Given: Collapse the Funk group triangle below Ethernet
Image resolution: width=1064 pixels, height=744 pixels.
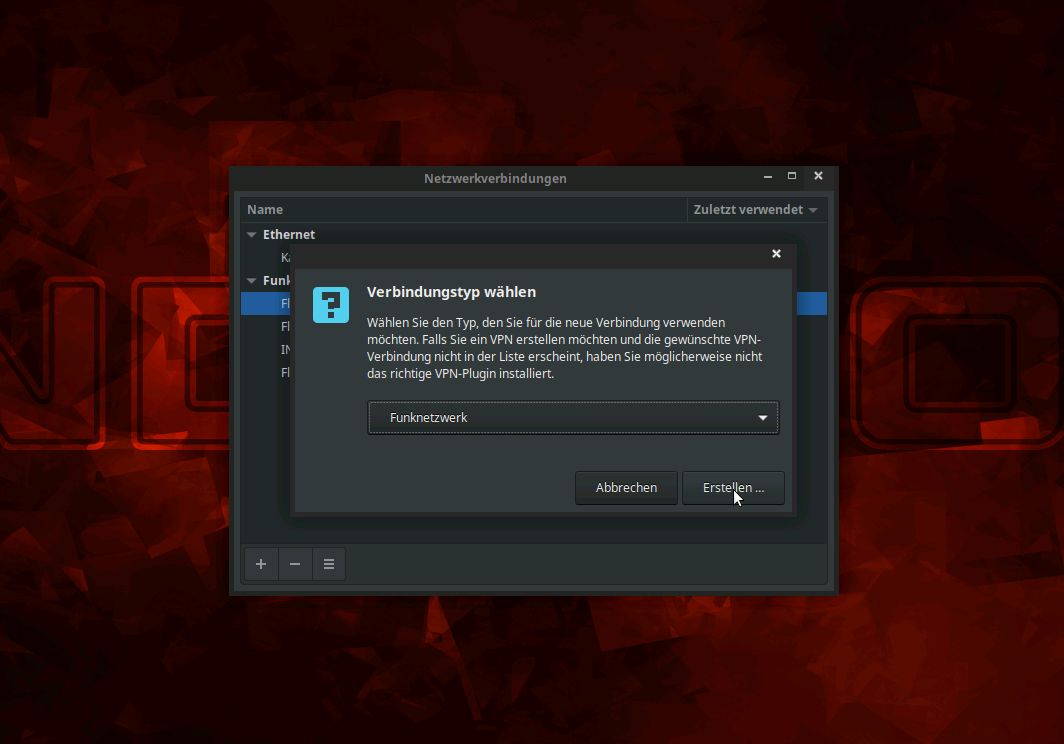Looking at the screenshot, I should pyautogui.click(x=252, y=281).
